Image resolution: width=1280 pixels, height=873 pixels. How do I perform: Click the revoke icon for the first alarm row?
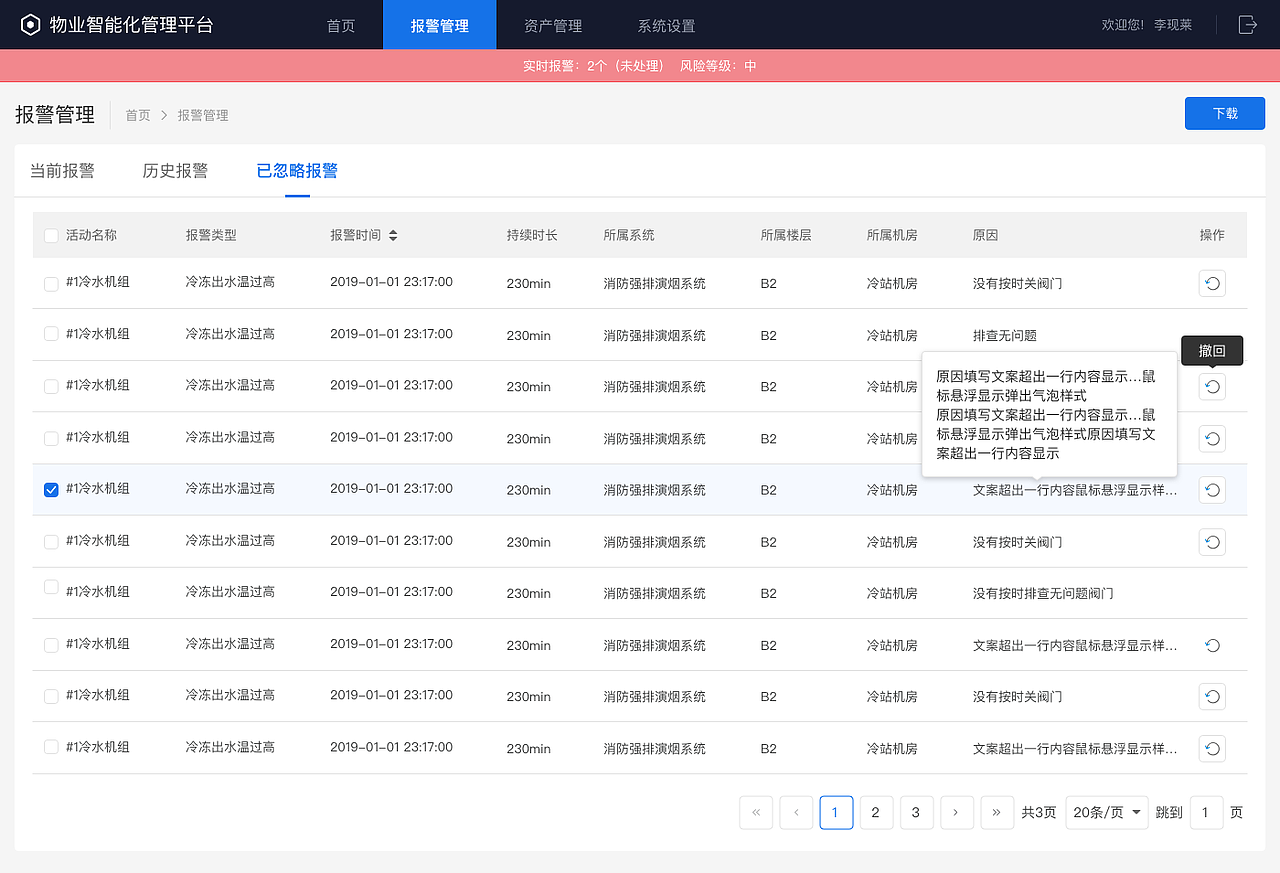click(x=1212, y=283)
